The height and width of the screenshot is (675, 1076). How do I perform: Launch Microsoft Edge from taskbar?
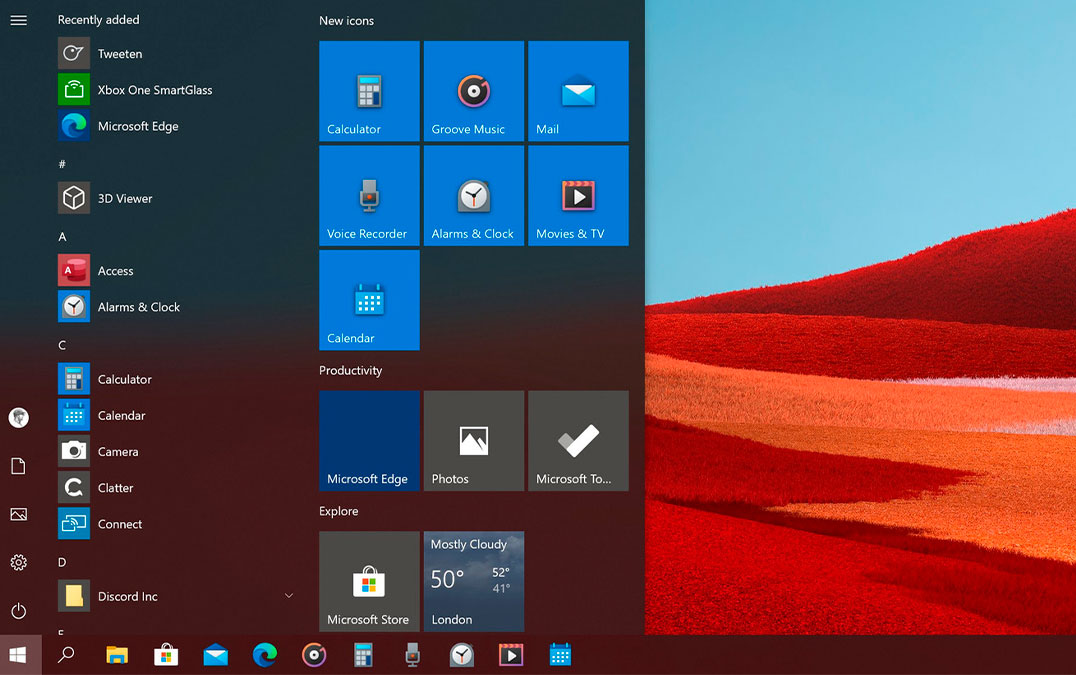pos(265,655)
